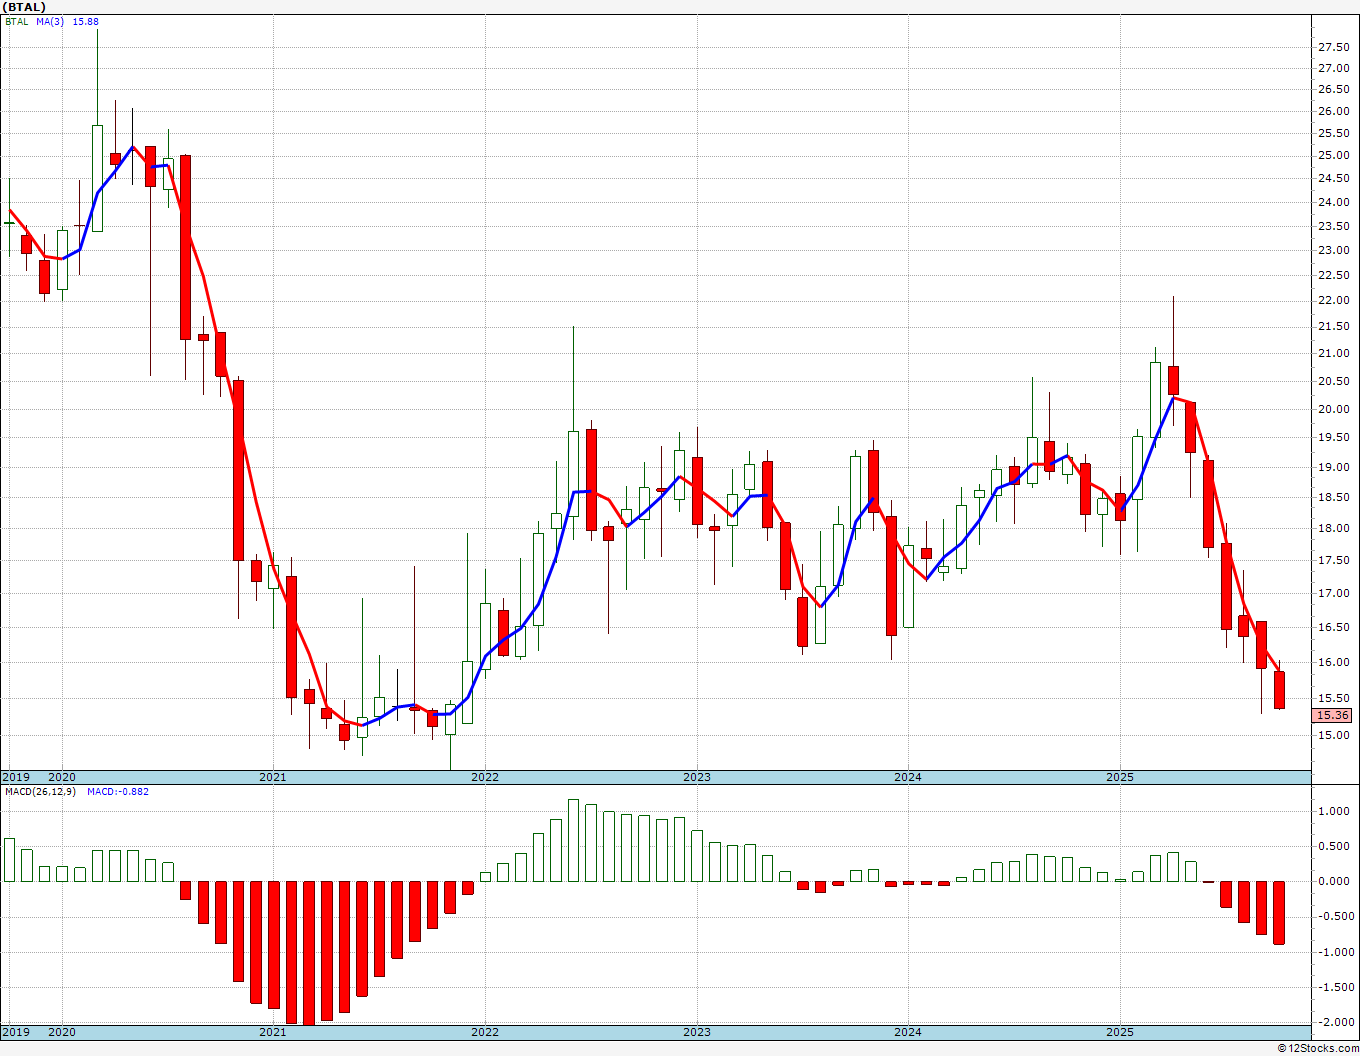Click the tallest MACD green histogram bar

click(573, 840)
